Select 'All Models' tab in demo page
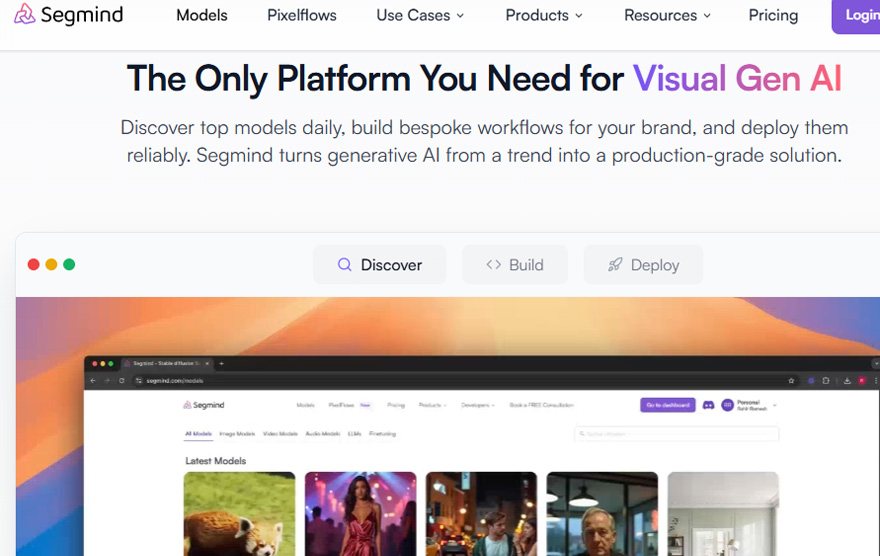880x556 pixels. (x=199, y=434)
